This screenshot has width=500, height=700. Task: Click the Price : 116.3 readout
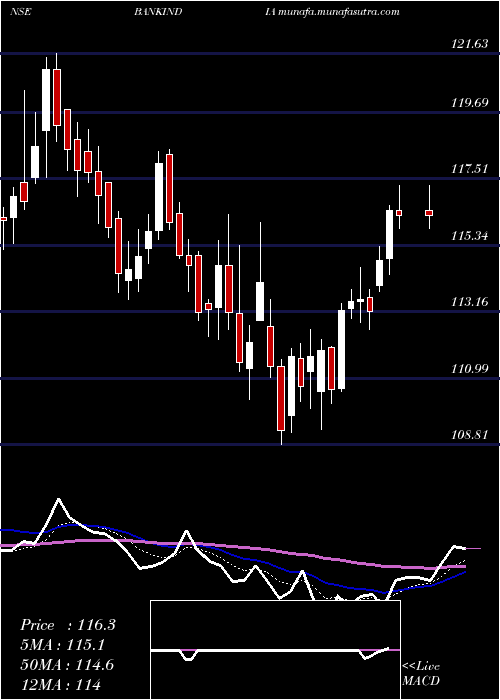[68, 625]
